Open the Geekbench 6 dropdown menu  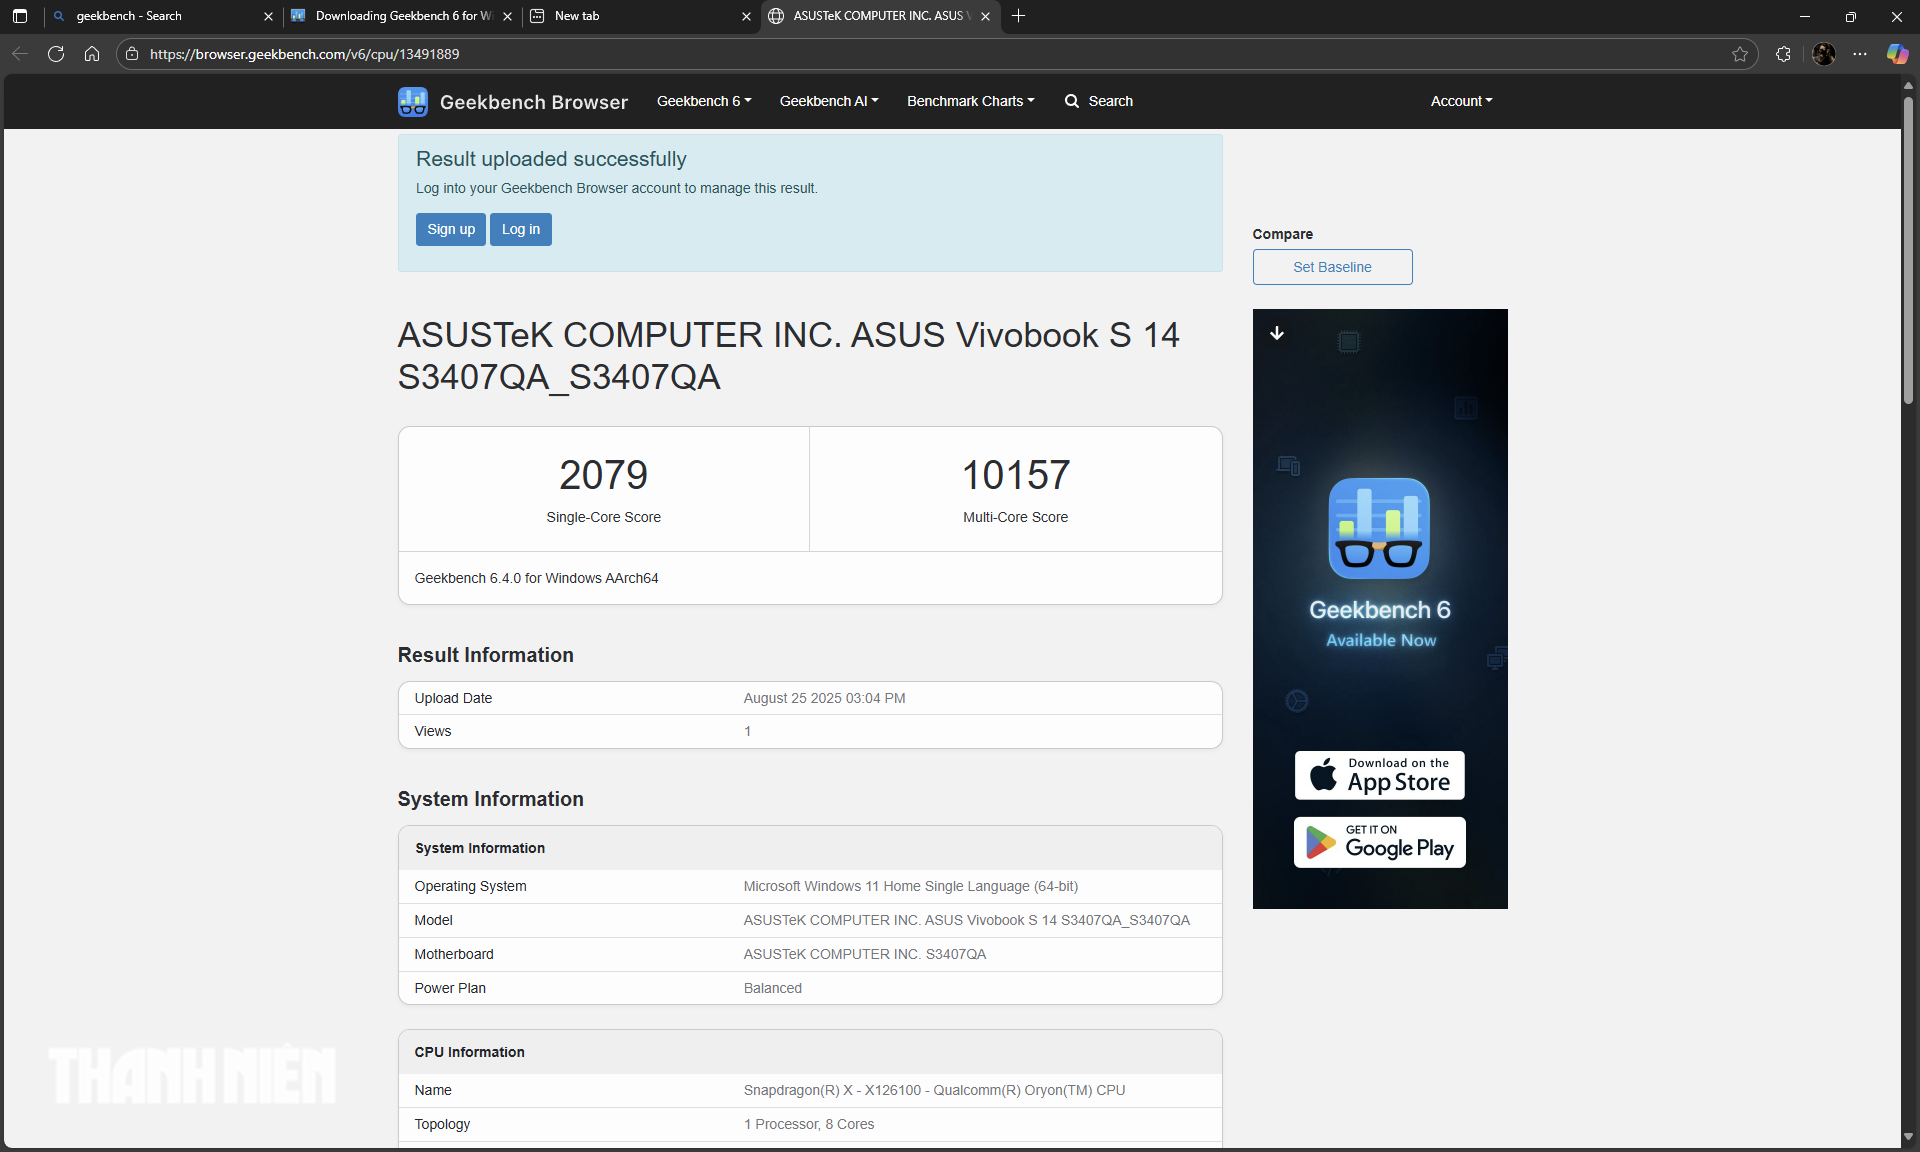[704, 101]
